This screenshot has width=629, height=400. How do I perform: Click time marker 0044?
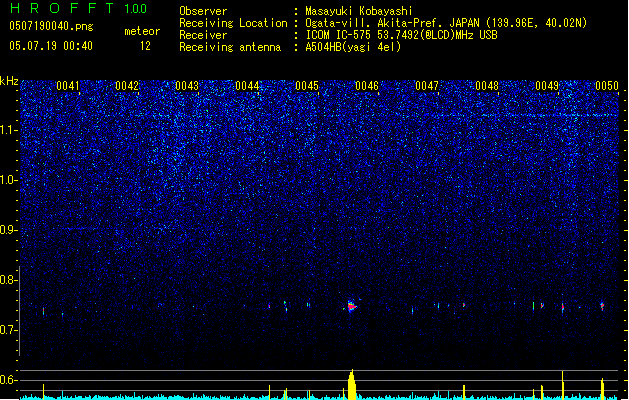point(247,86)
